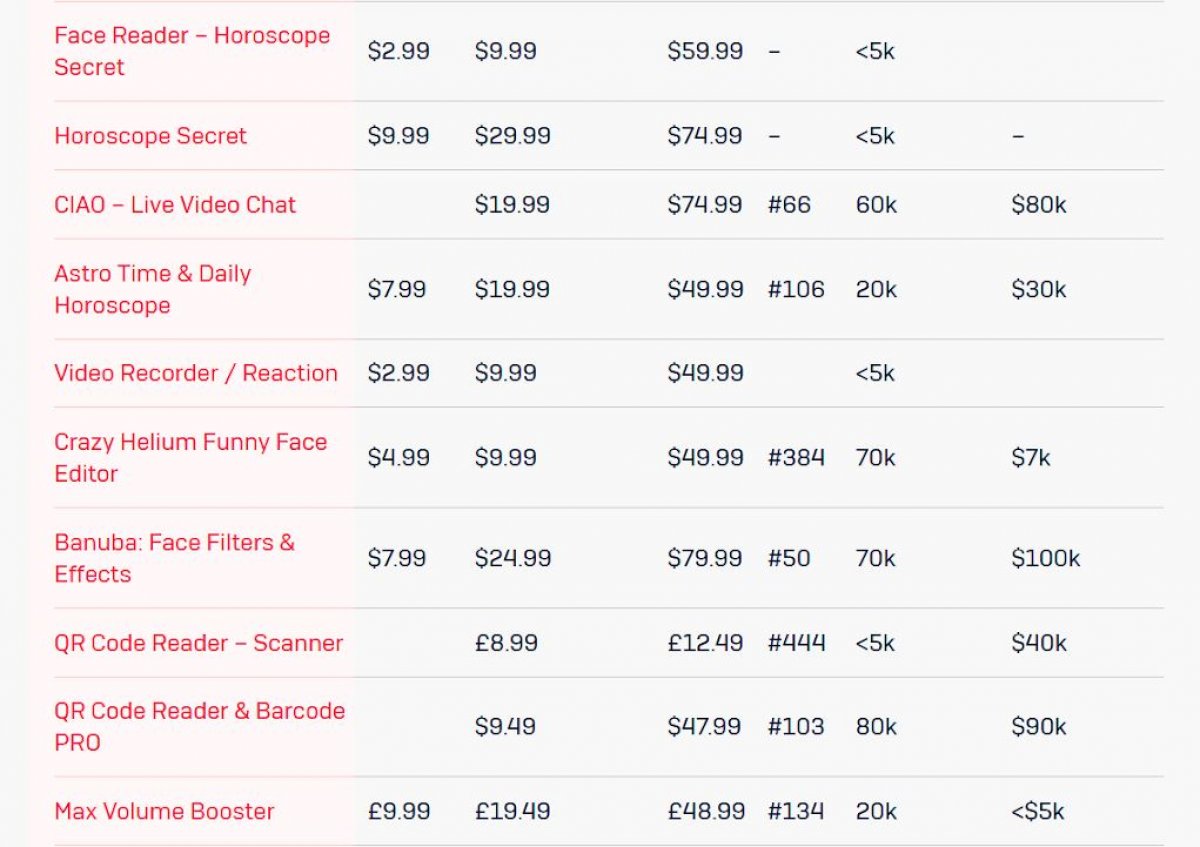Open the CIAO – Live Video Chat link
The width and height of the screenshot is (1200, 847).
tap(175, 205)
